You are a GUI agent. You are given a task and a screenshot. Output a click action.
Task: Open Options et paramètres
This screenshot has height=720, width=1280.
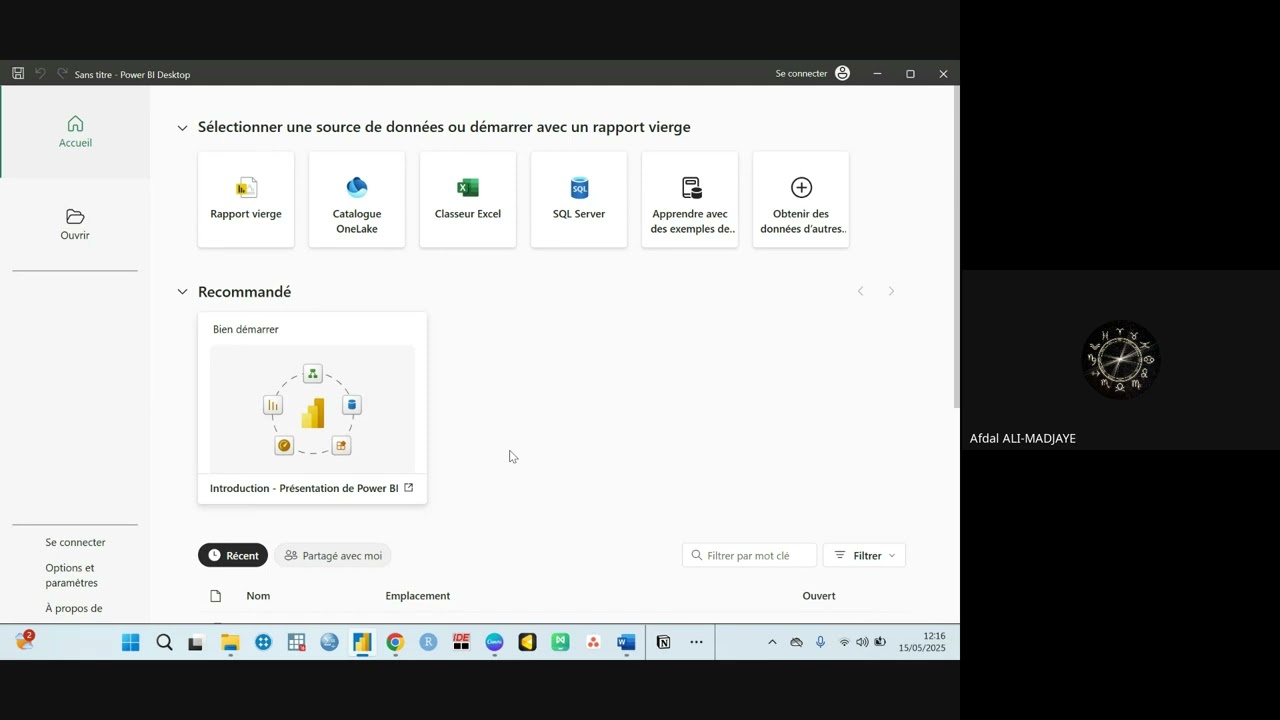coord(72,575)
